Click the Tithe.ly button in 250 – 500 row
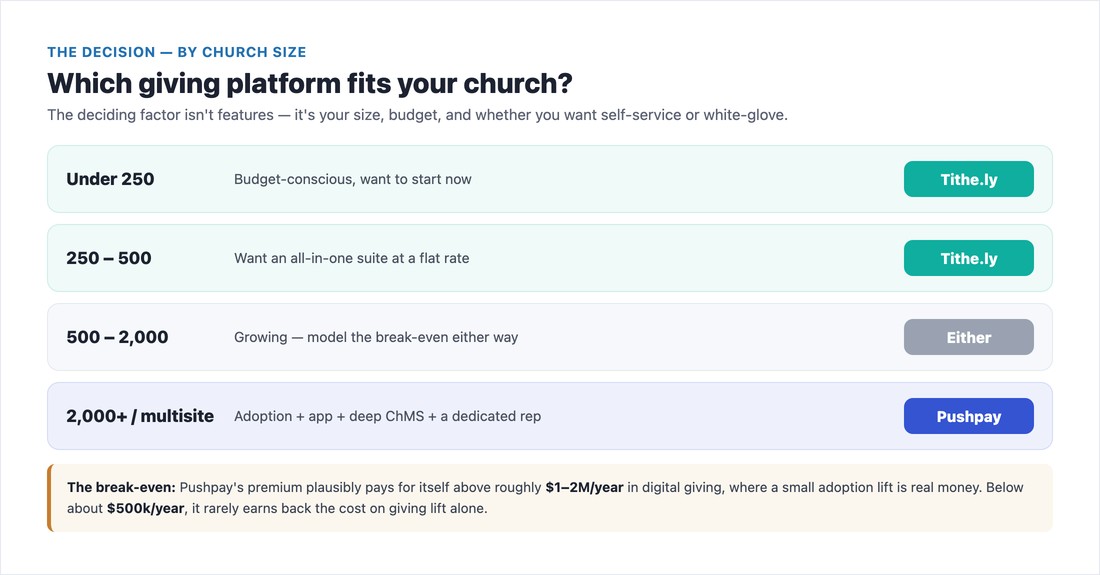 pyautogui.click(x=968, y=259)
